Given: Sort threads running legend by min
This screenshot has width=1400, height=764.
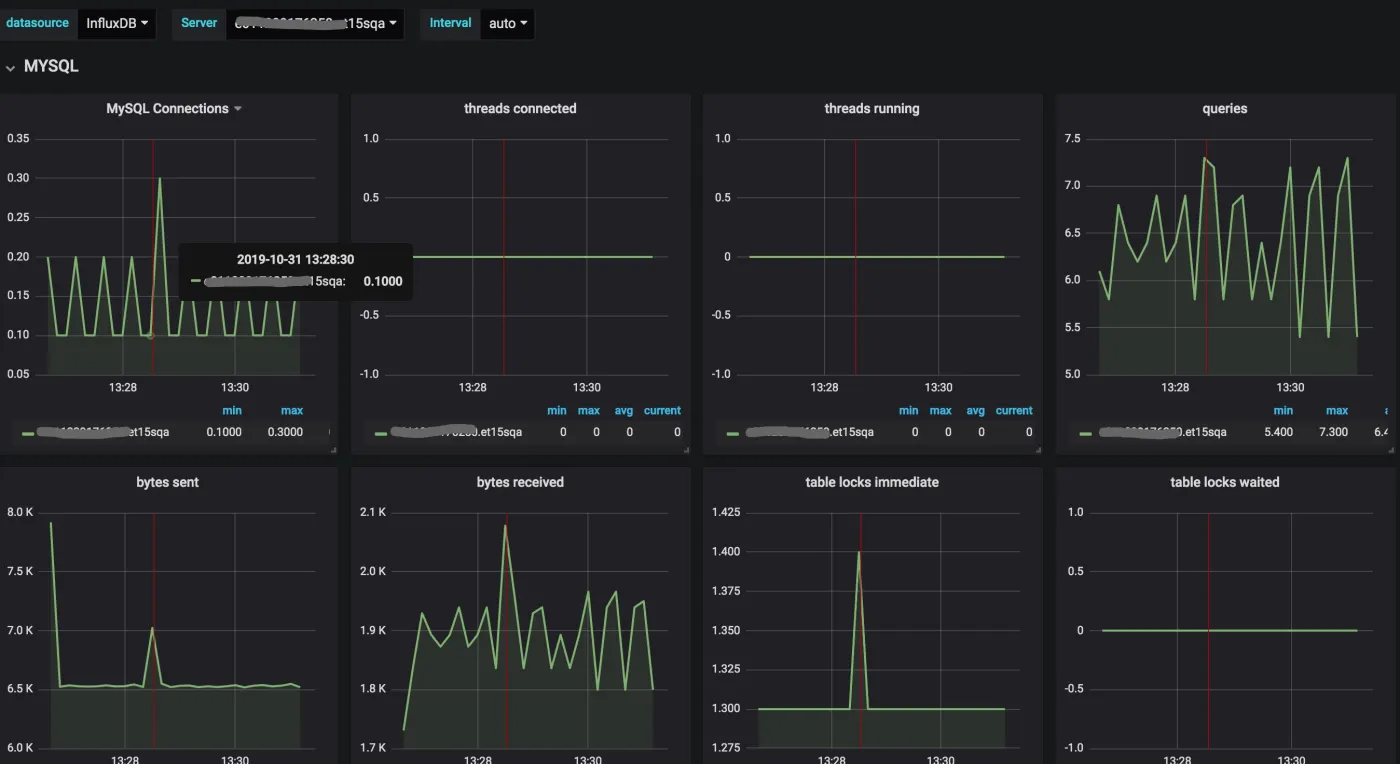Looking at the screenshot, I should (x=908, y=410).
